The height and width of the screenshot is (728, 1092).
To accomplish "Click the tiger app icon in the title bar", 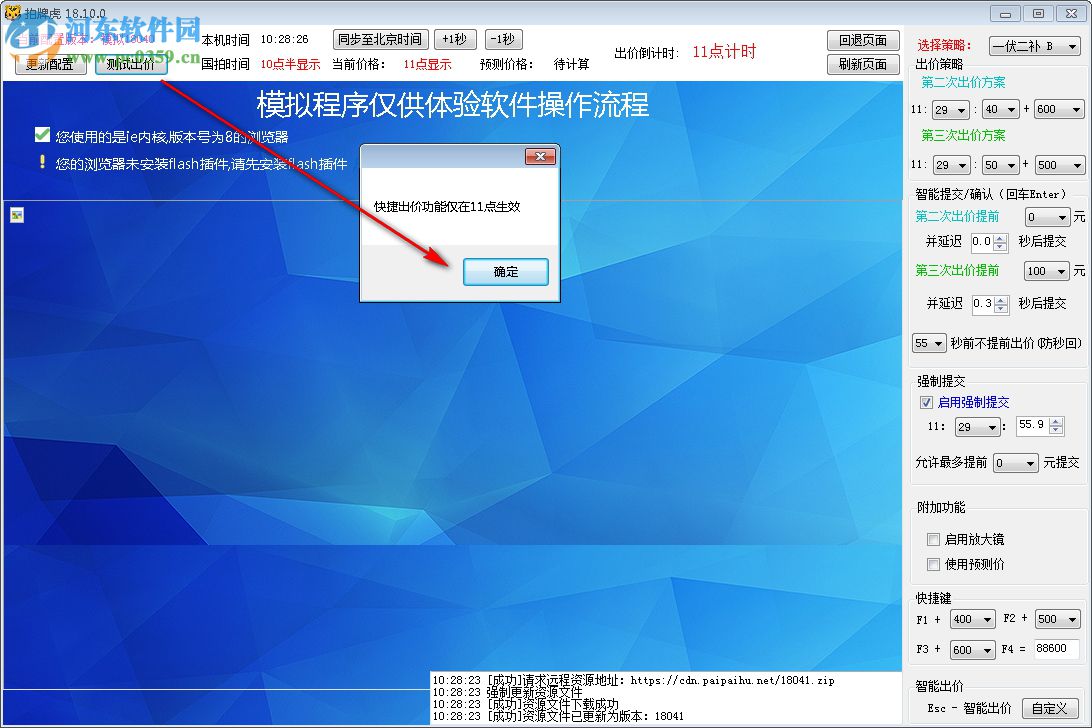I will tap(11, 12).
